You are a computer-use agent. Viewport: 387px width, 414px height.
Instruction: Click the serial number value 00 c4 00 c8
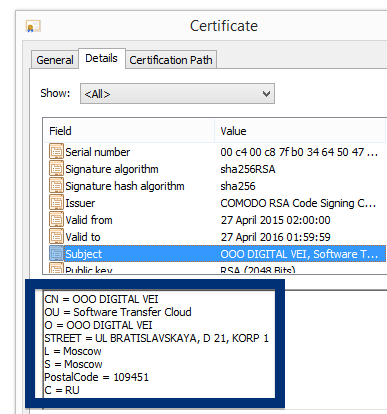(299, 152)
